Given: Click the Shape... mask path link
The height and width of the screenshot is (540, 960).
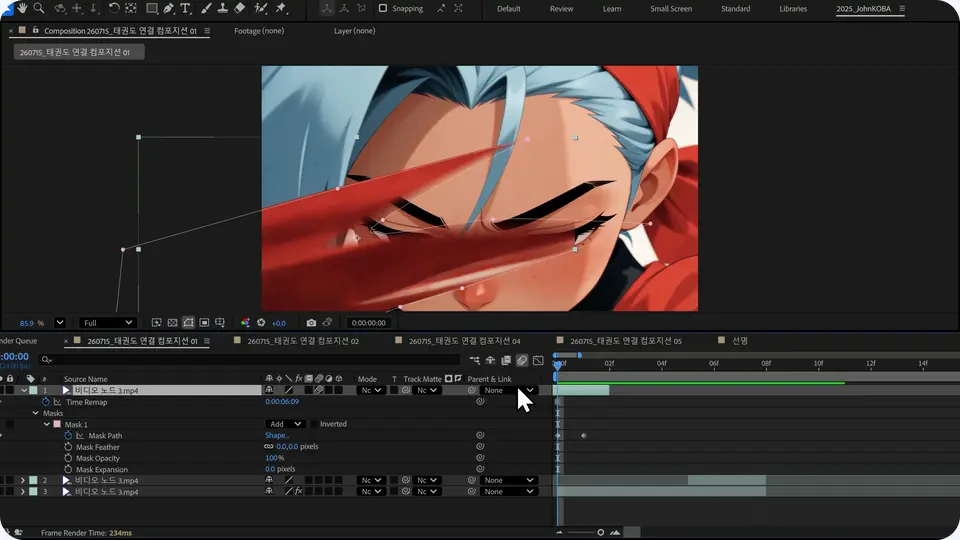Looking at the screenshot, I should click(277, 435).
